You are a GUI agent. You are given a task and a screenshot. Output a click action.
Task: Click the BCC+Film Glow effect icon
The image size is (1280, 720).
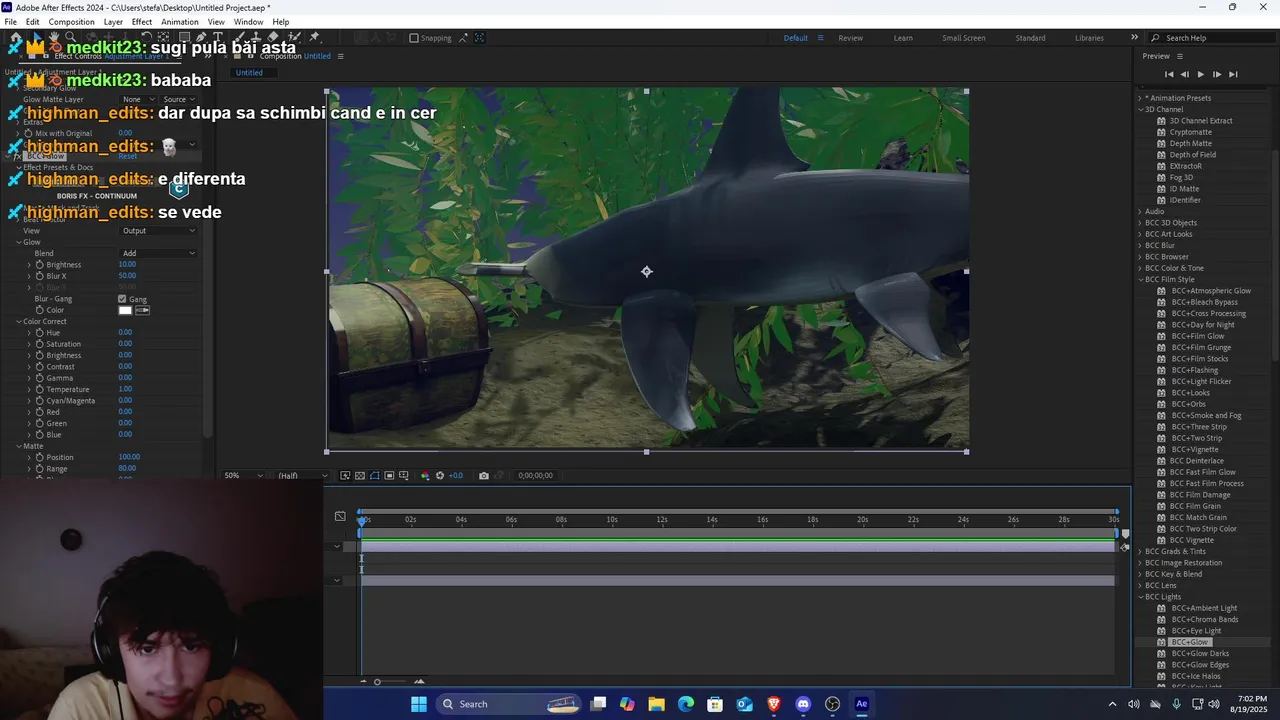tap(1162, 336)
